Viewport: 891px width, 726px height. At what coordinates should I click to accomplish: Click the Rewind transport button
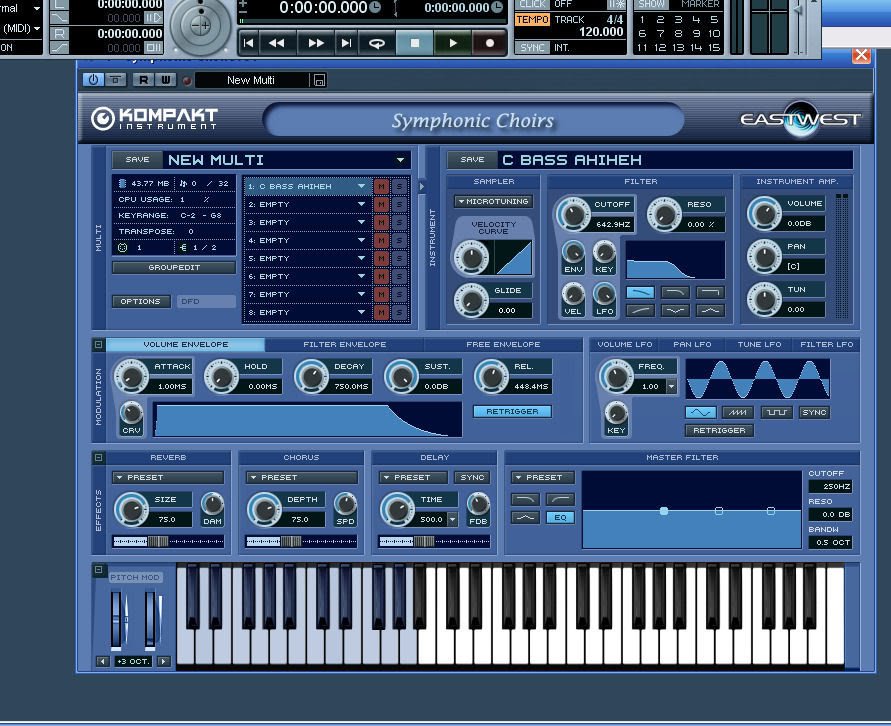click(277, 43)
